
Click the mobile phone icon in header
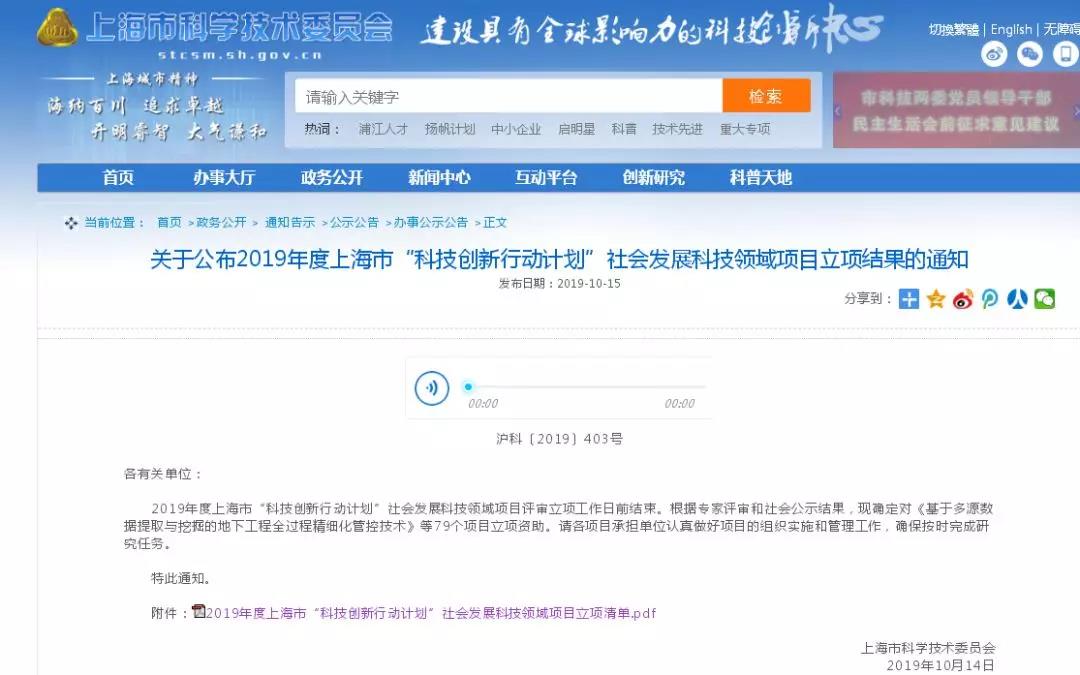click(x=1065, y=54)
